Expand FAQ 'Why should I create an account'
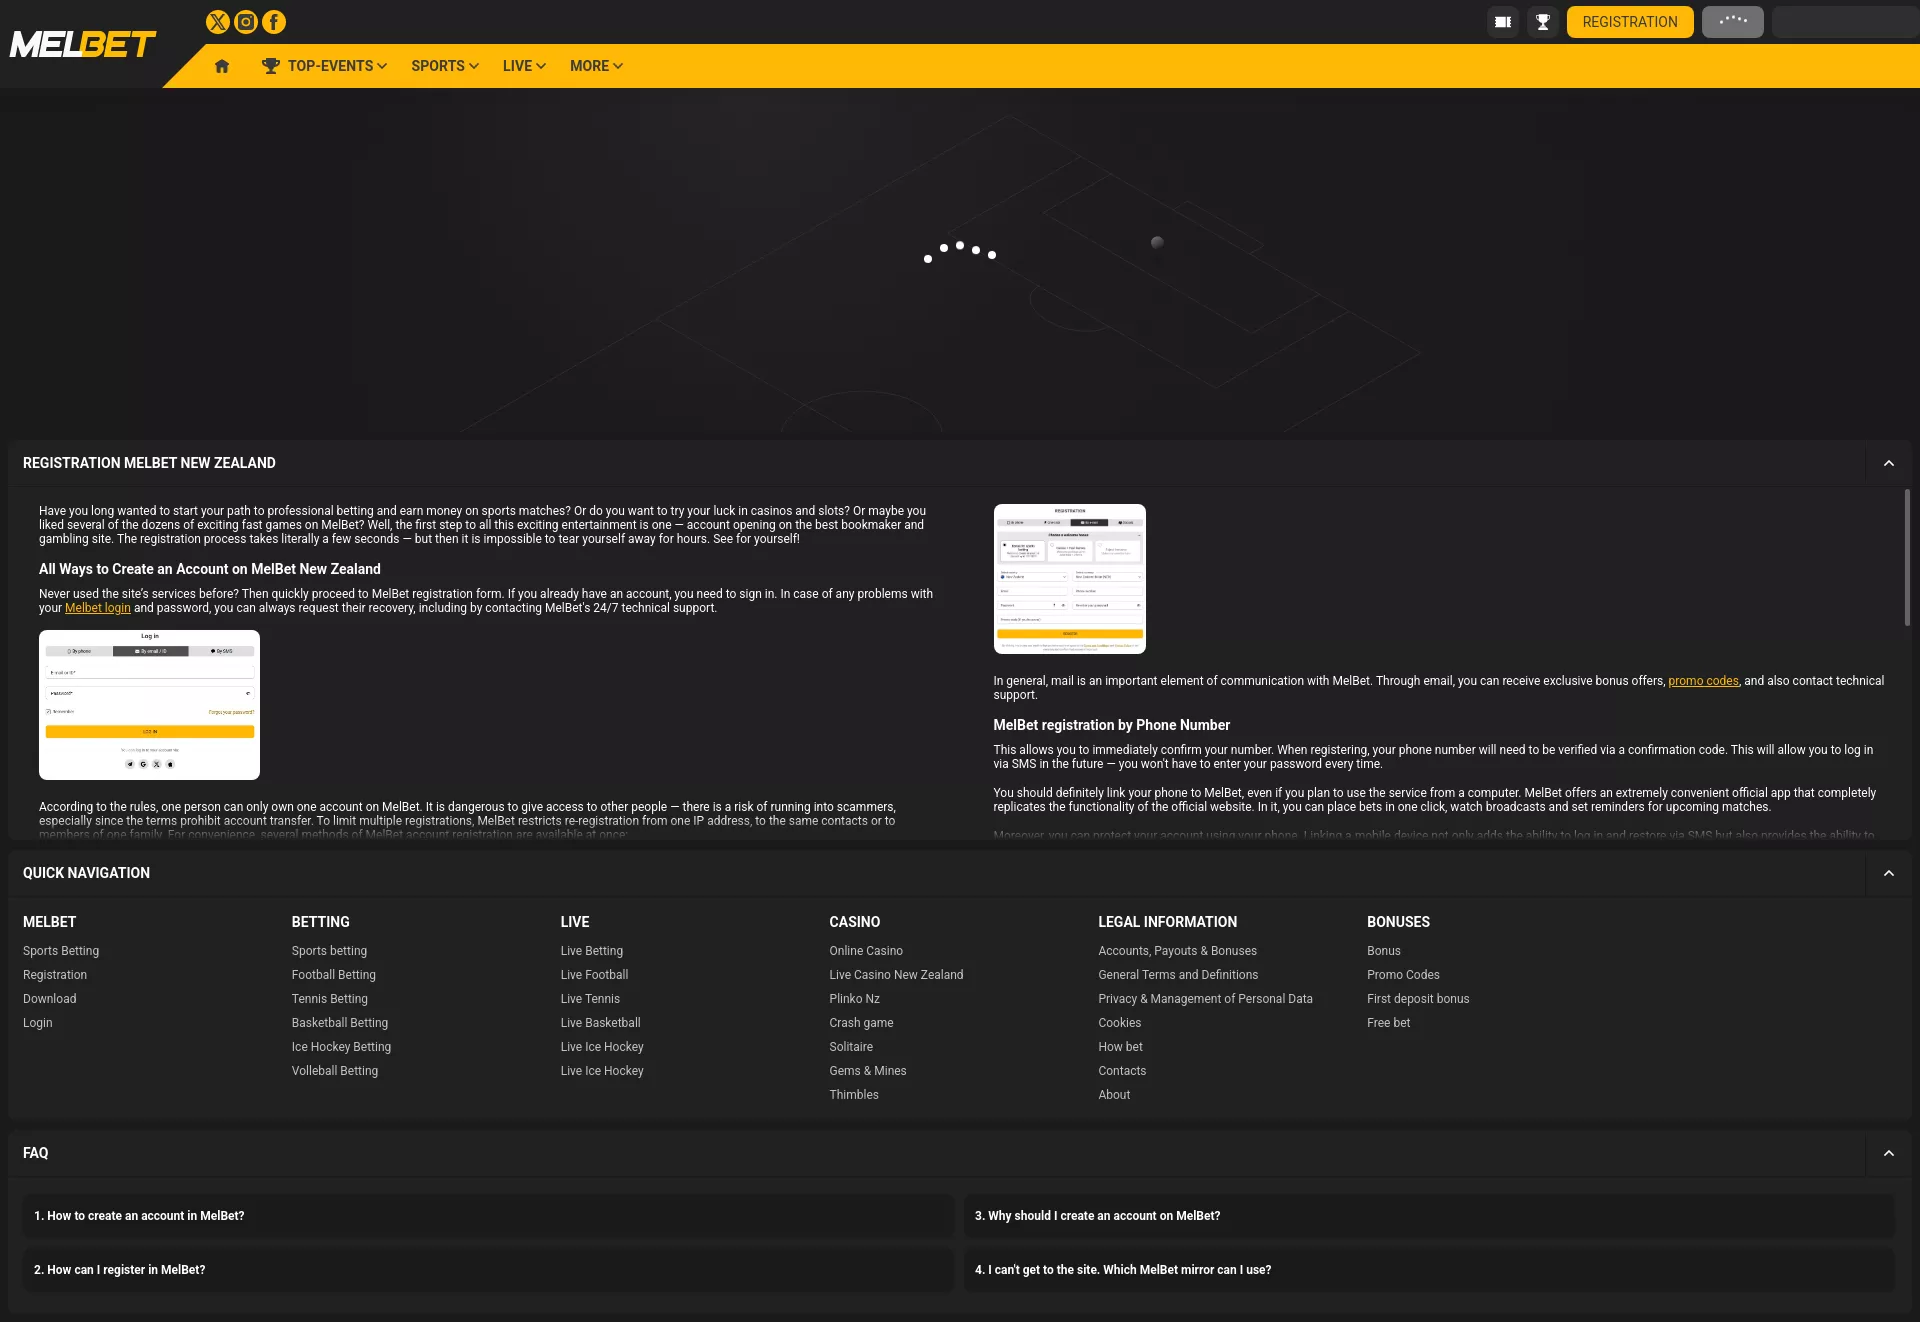This screenshot has width=1920, height=1322. (x=1429, y=1216)
